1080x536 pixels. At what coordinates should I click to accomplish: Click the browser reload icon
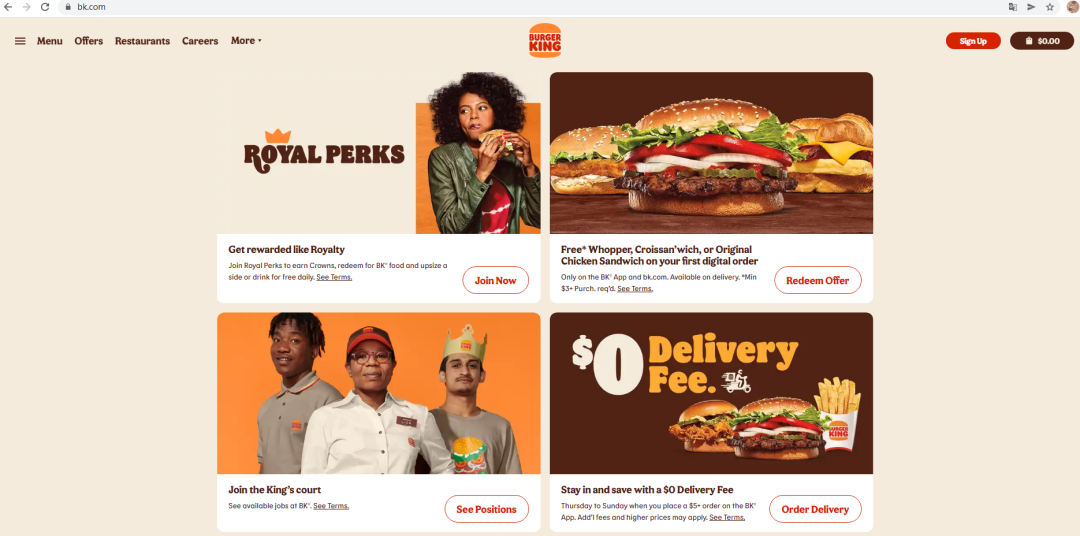pyautogui.click(x=45, y=7)
